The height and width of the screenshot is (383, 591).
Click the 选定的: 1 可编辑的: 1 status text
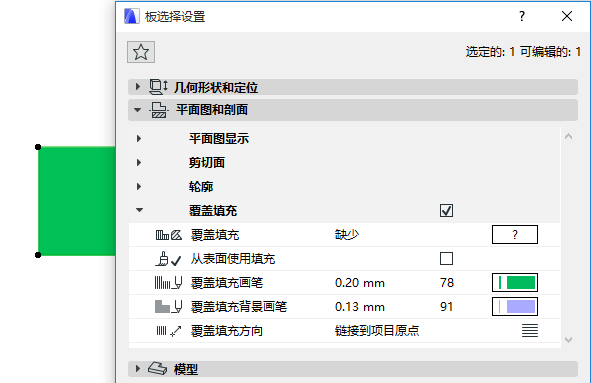point(523,52)
